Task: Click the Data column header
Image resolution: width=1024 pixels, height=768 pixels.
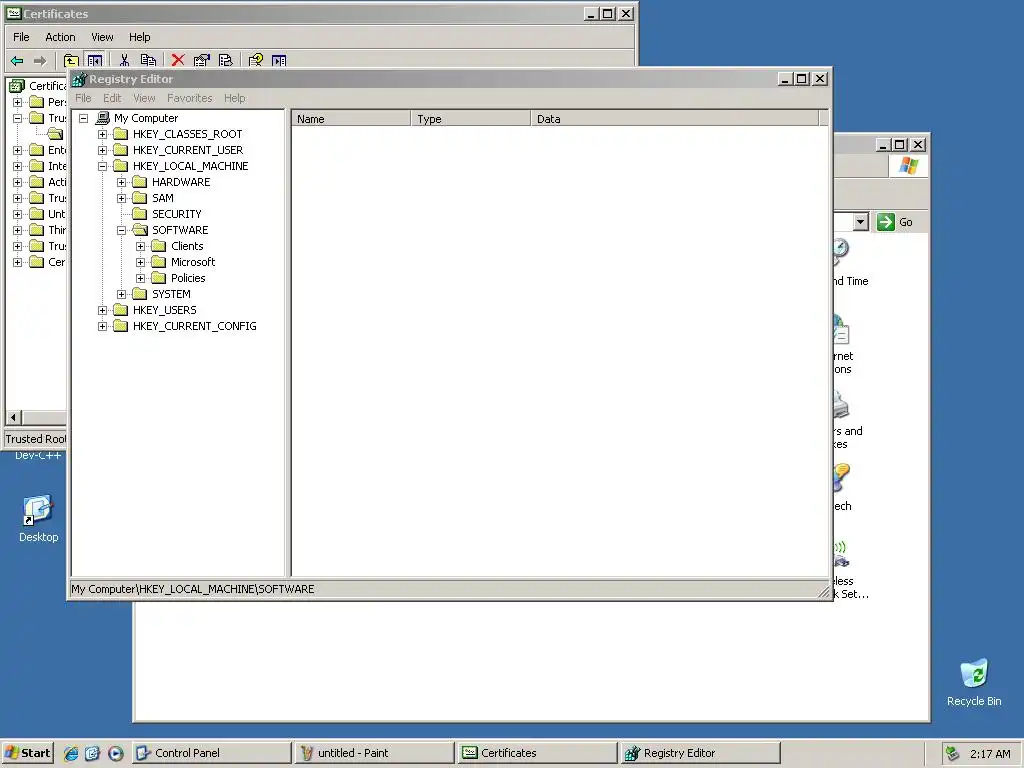Action: [x=675, y=119]
